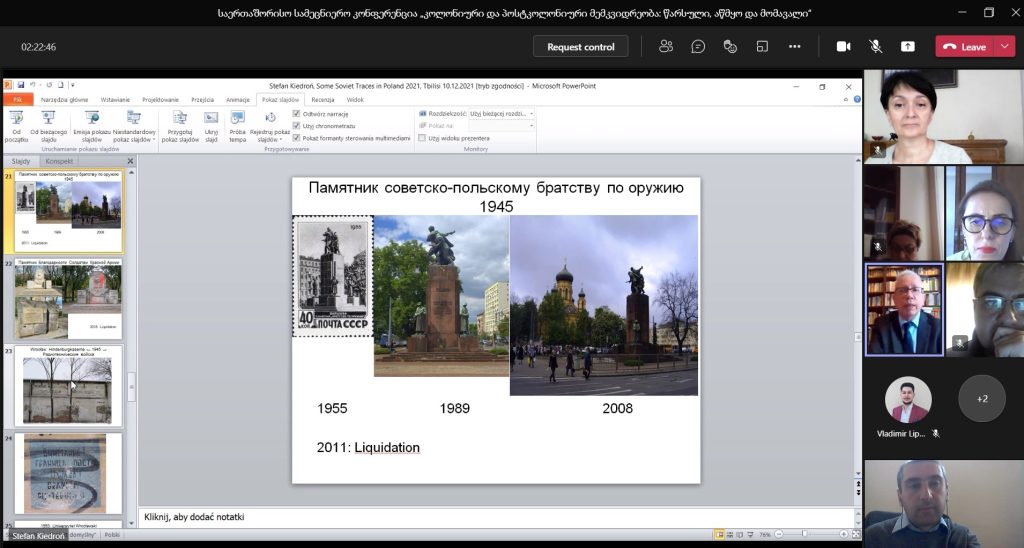Unmute the microphone in Teams toolbar
The image size is (1024, 548).
coord(876,46)
